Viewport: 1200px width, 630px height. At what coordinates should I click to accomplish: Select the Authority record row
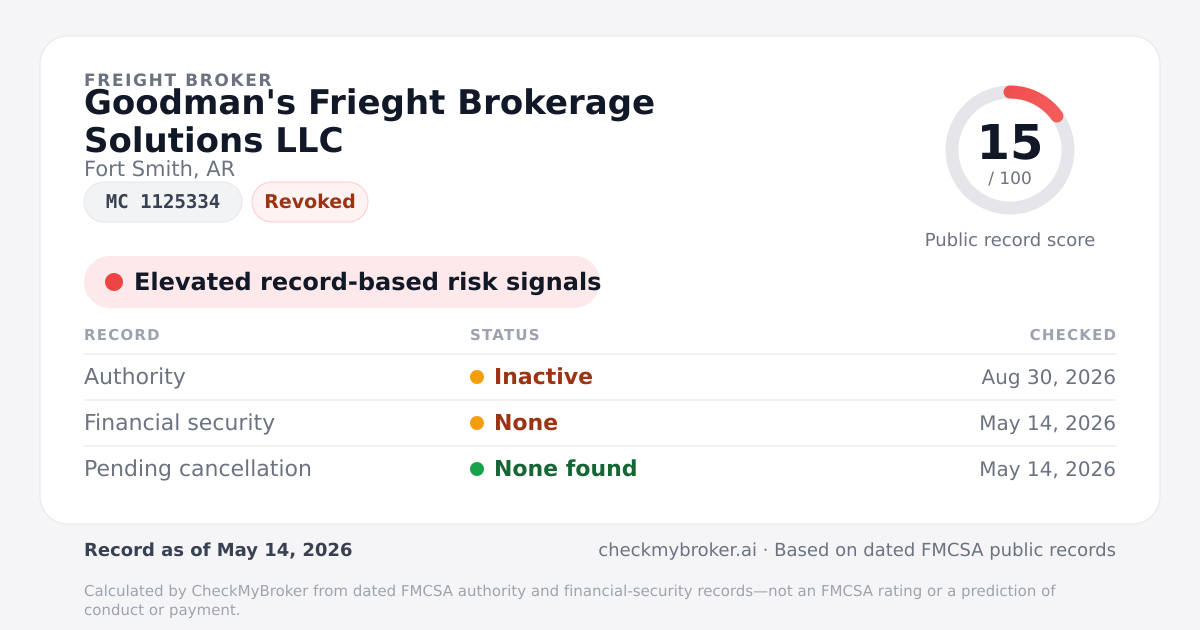[600, 377]
